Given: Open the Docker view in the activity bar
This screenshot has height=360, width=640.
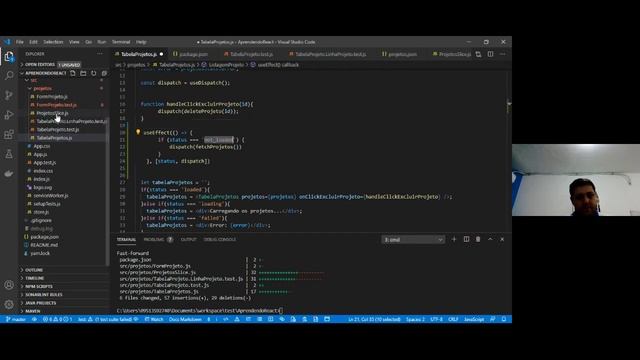Looking at the screenshot, I should point(9,173).
